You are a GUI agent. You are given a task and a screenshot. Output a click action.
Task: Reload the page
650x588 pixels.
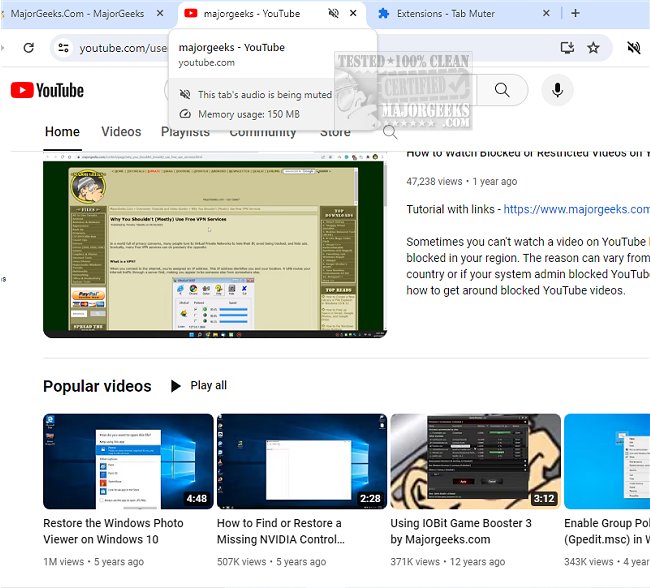click(28, 48)
